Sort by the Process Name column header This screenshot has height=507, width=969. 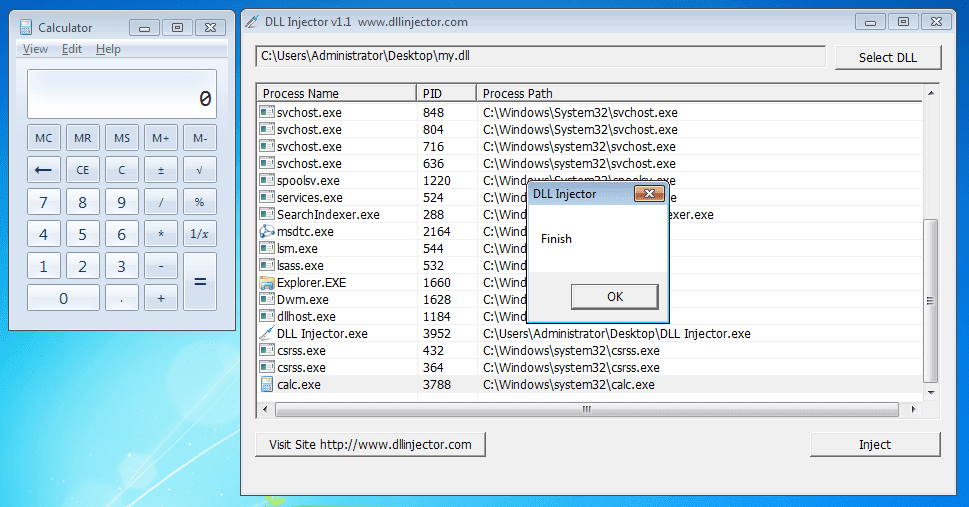tap(337, 93)
